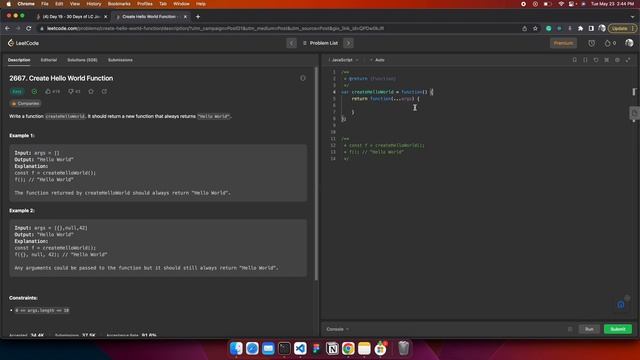The height and width of the screenshot is (360, 640).
Task: Click the streak flame counter icon
Action: 610,43
